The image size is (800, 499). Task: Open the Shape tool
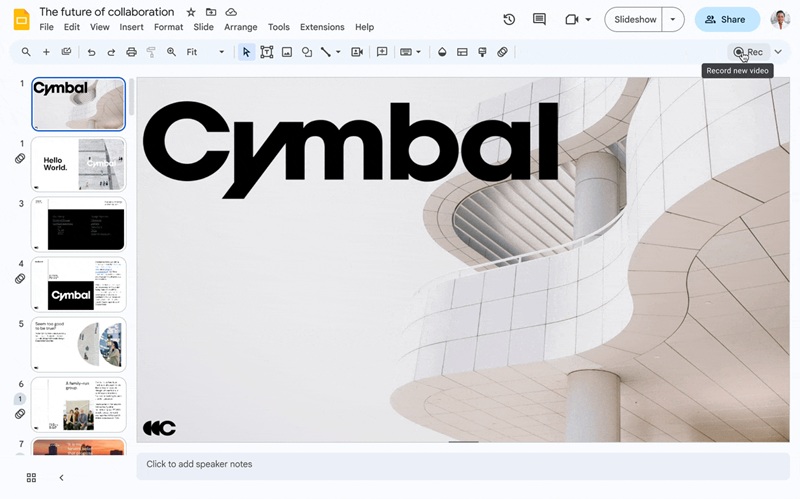point(307,52)
